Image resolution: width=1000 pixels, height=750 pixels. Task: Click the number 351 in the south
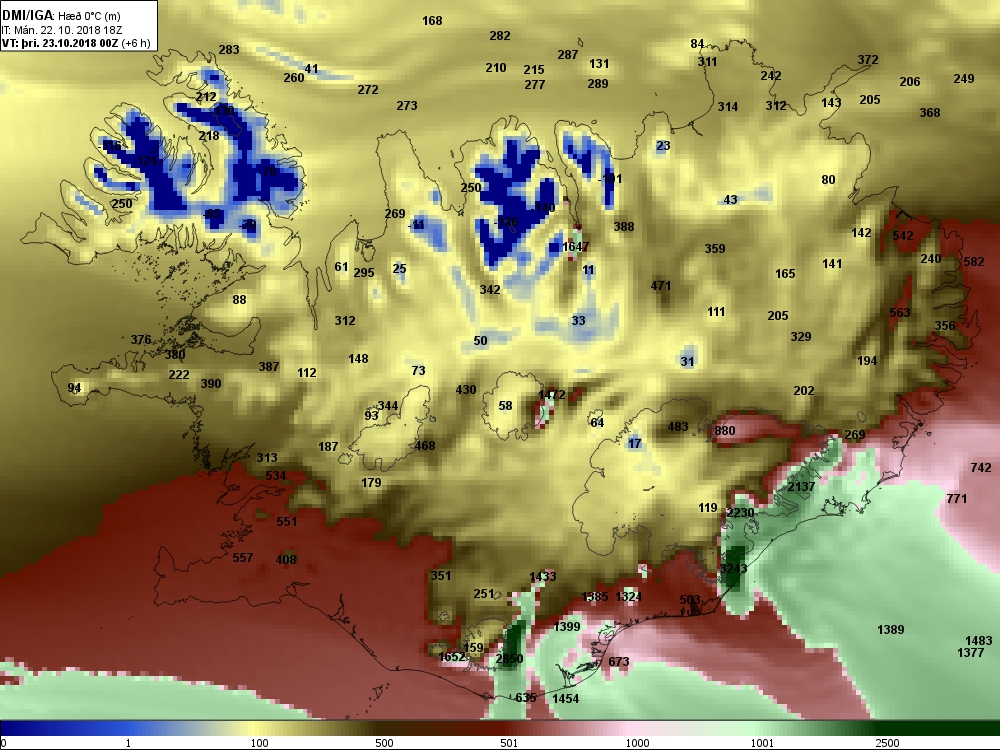(x=441, y=576)
